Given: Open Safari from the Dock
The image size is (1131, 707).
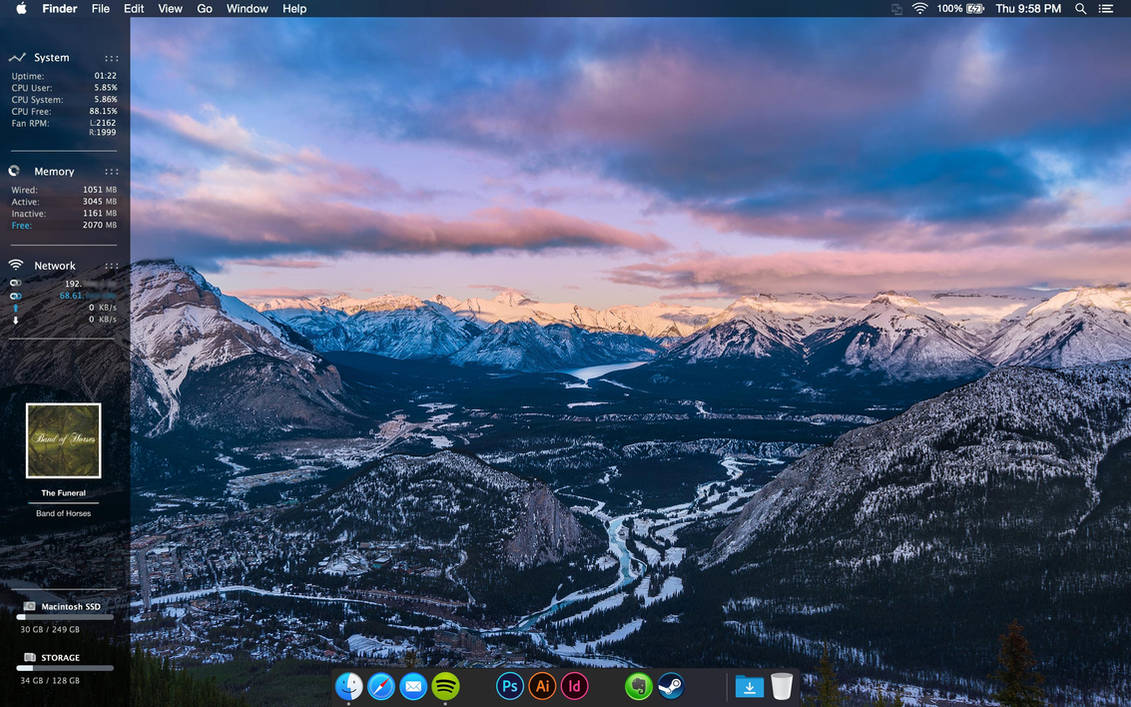Looking at the screenshot, I should 381,687.
